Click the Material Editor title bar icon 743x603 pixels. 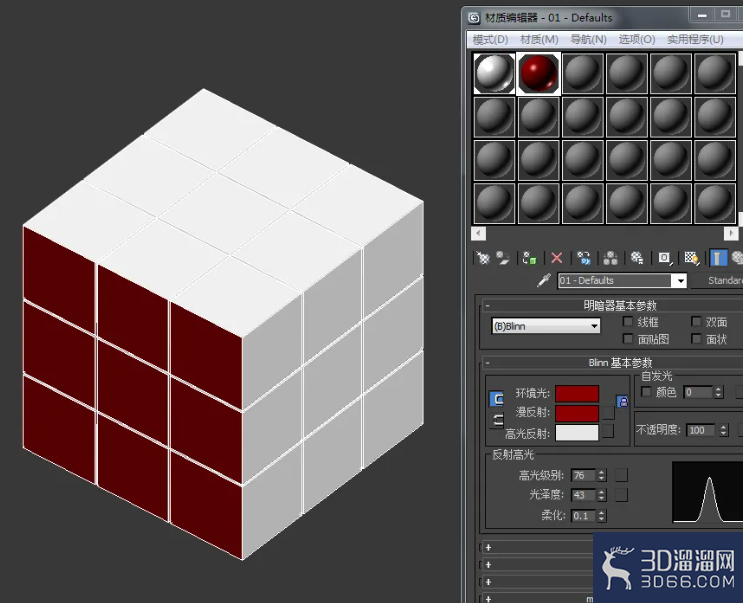pyautogui.click(x=474, y=18)
